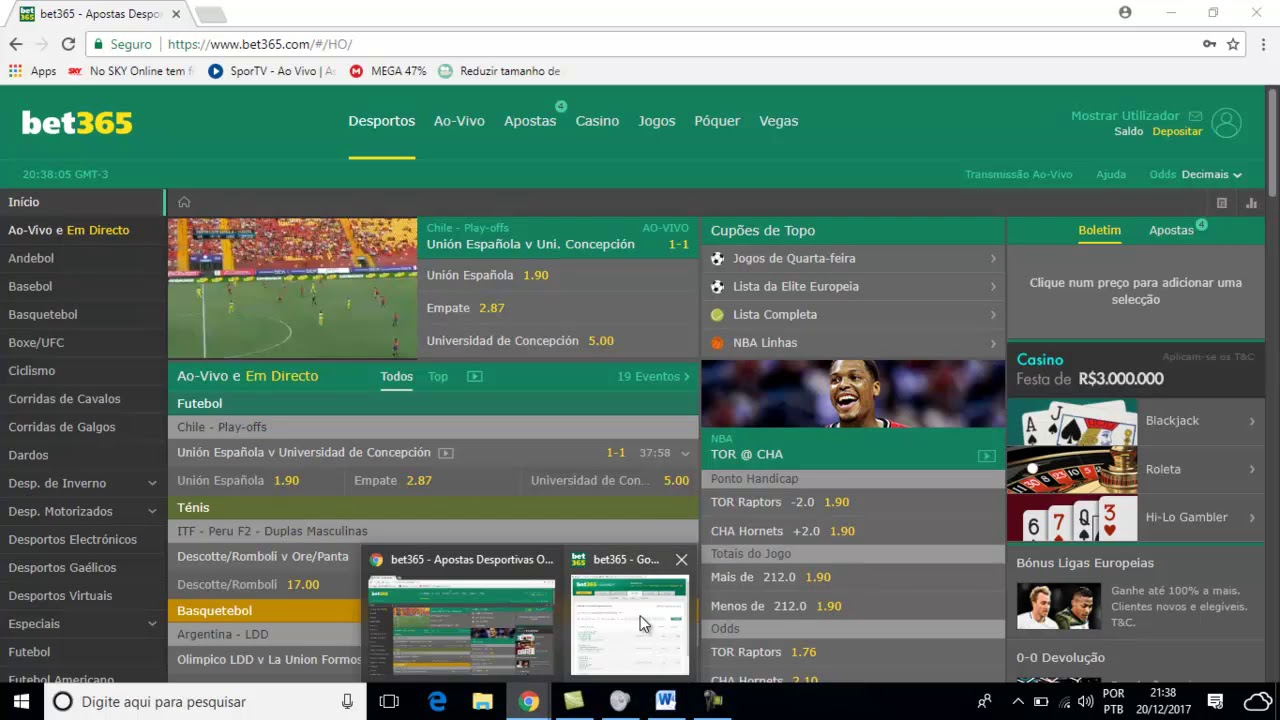
Task: Click the live video icon in TOR @ CHA header
Action: 987,456
